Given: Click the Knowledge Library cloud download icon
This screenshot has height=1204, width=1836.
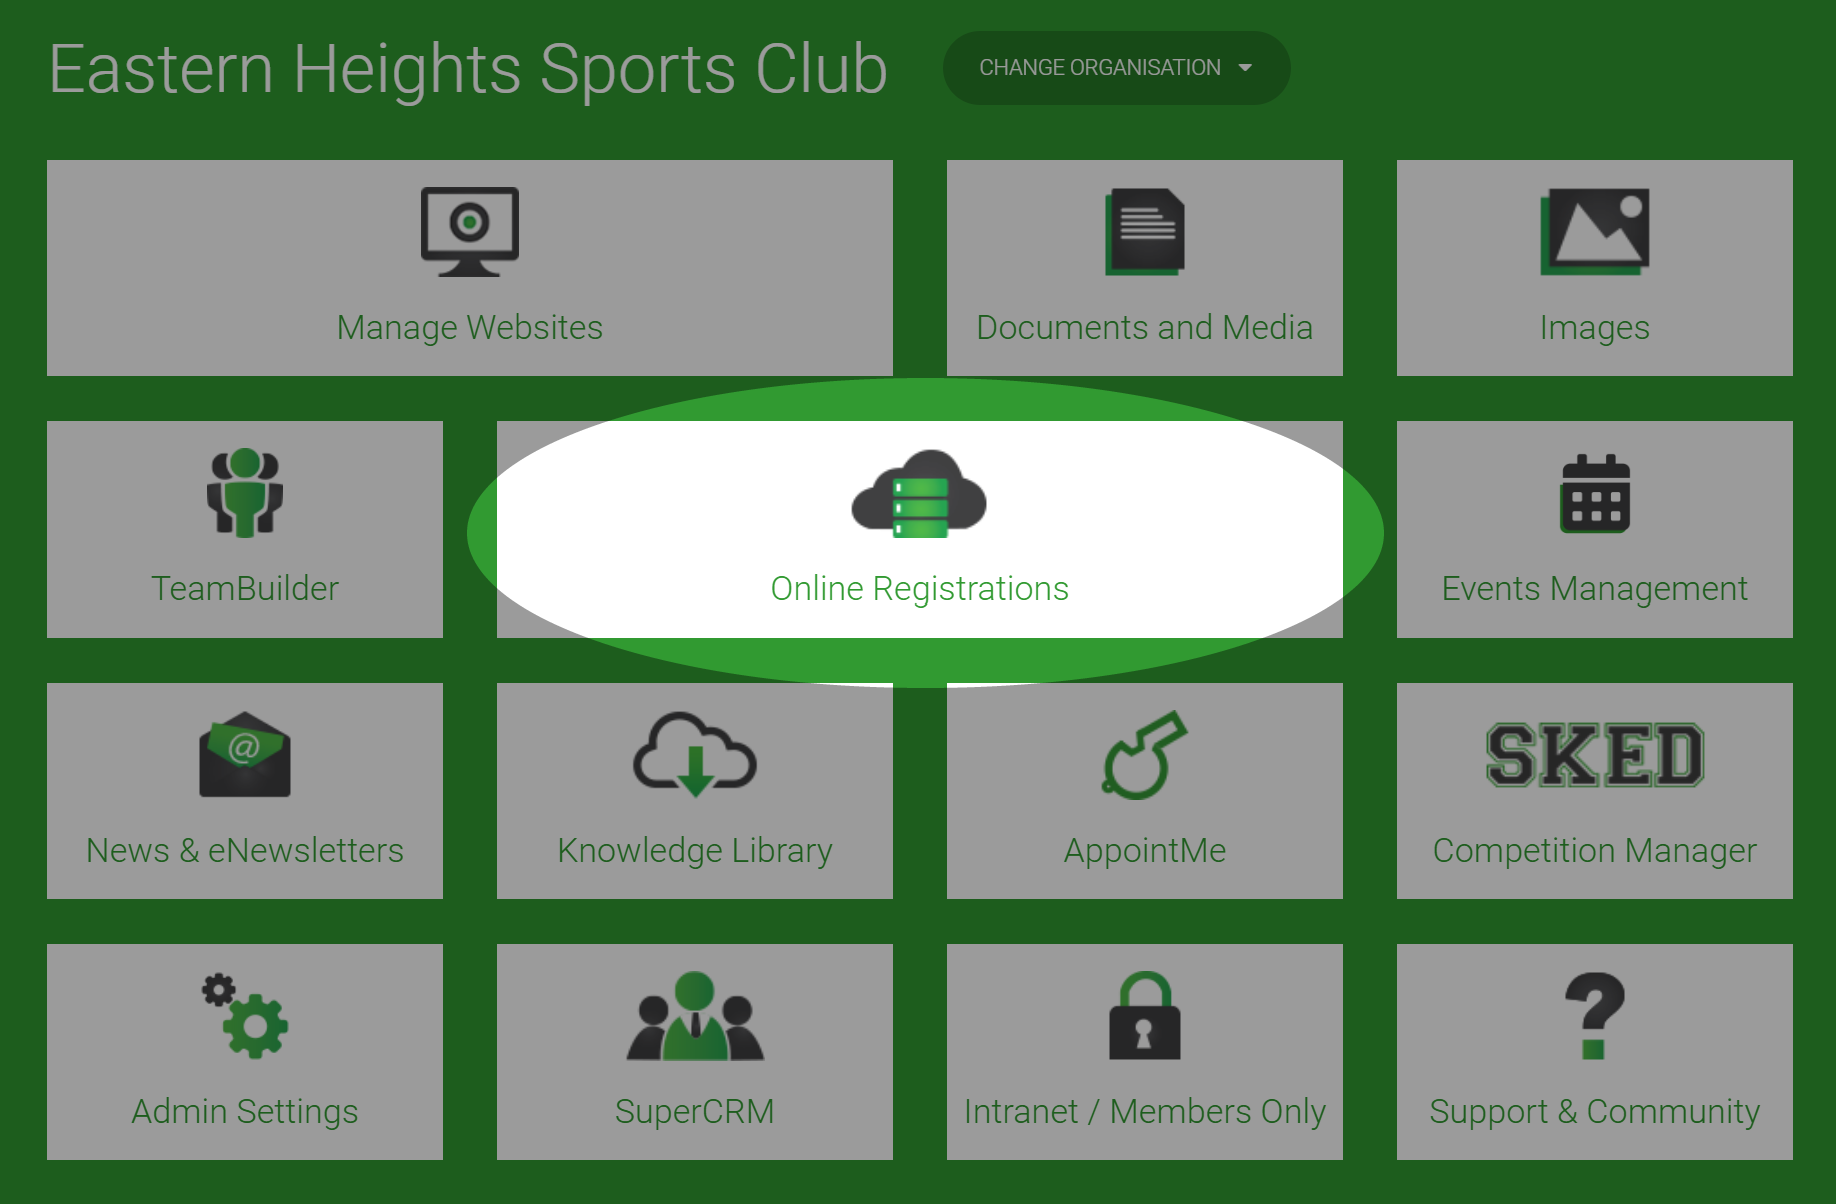Looking at the screenshot, I should tap(695, 755).
